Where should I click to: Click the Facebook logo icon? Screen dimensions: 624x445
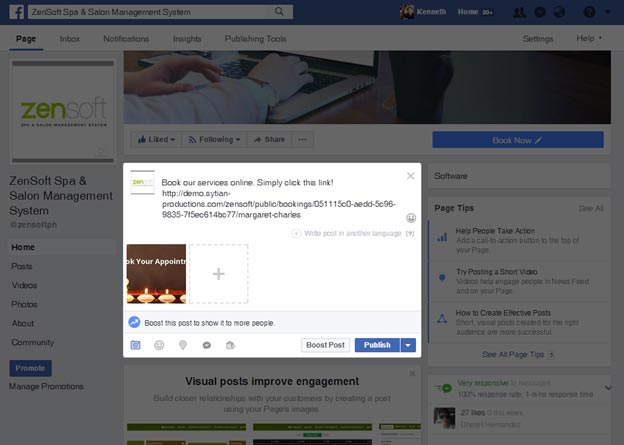coord(17,12)
